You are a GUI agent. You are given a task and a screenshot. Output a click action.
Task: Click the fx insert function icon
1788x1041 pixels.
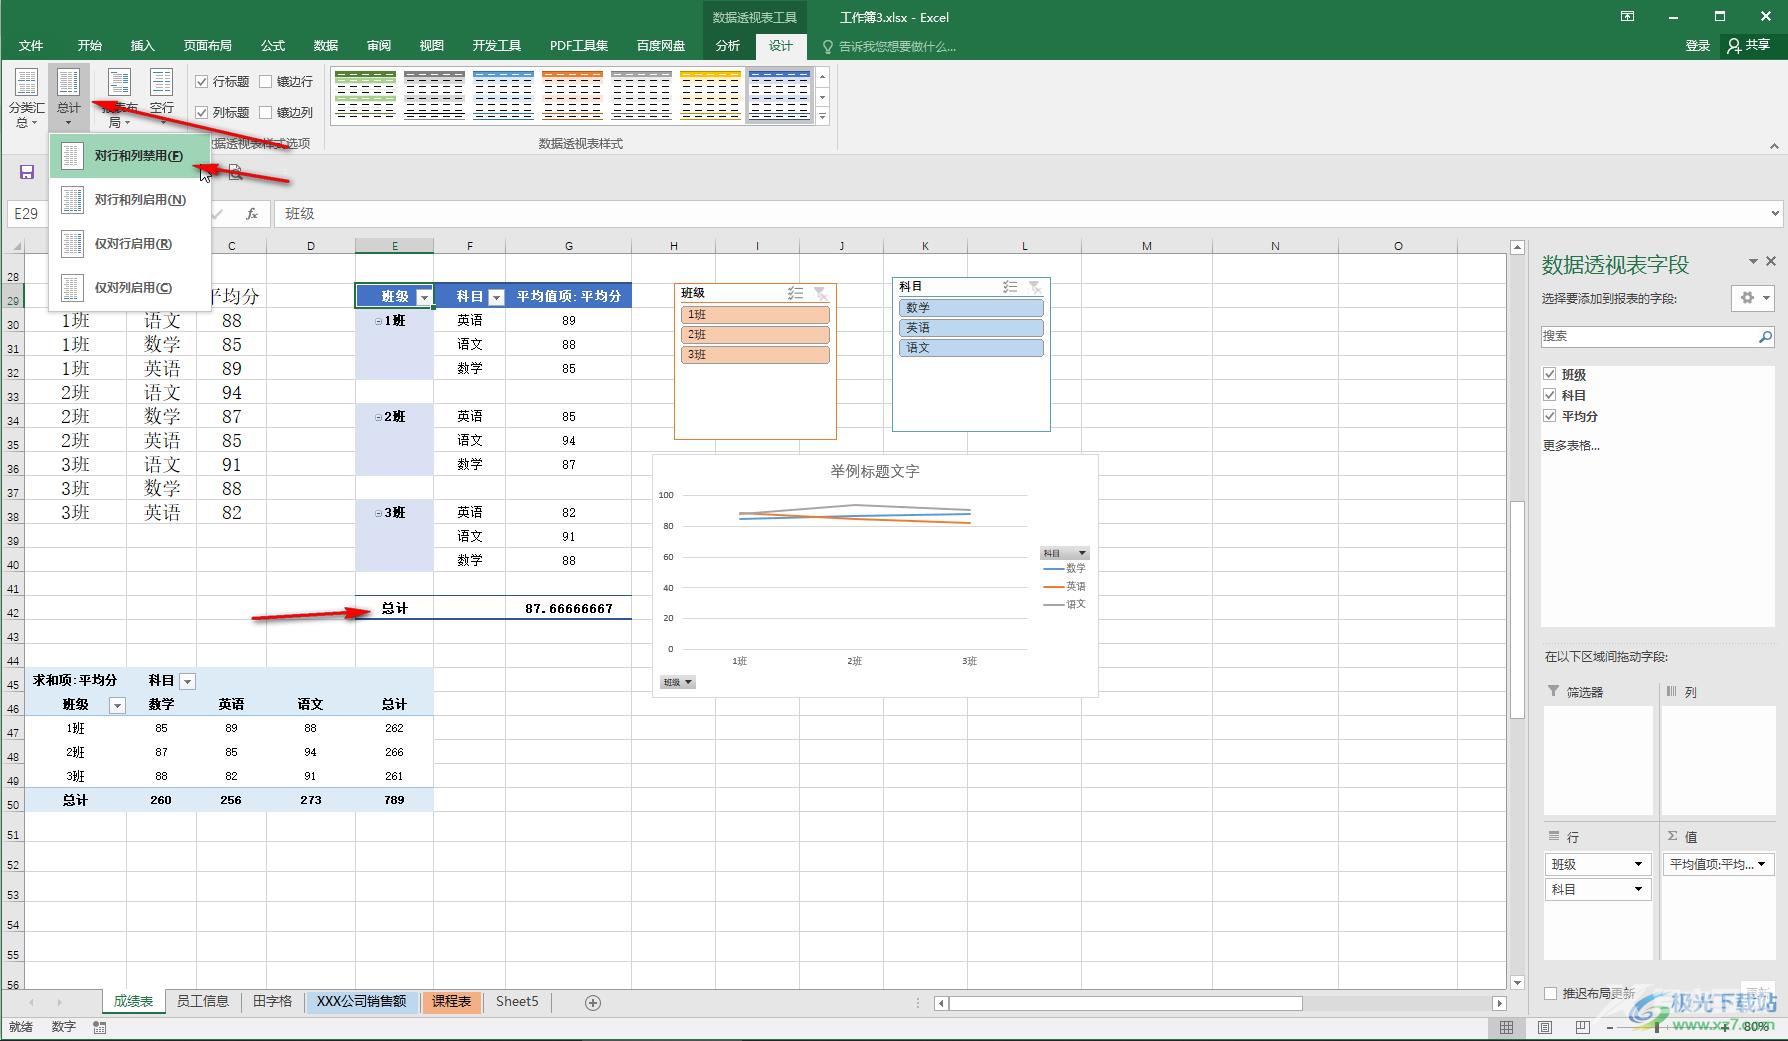252,213
